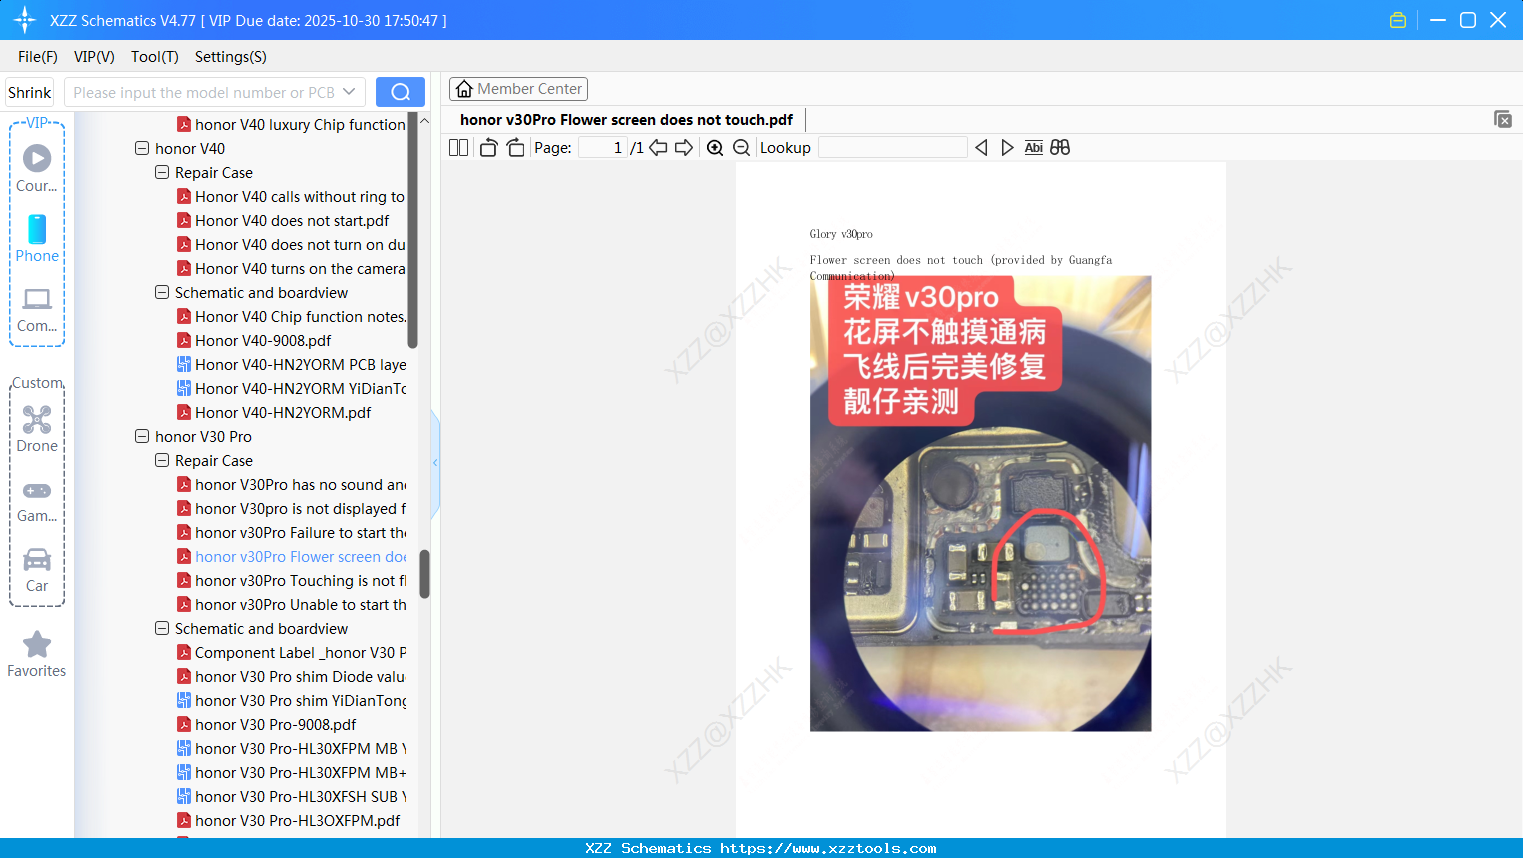Click the Page number field
Image resolution: width=1523 pixels, height=858 pixels.
coord(602,148)
